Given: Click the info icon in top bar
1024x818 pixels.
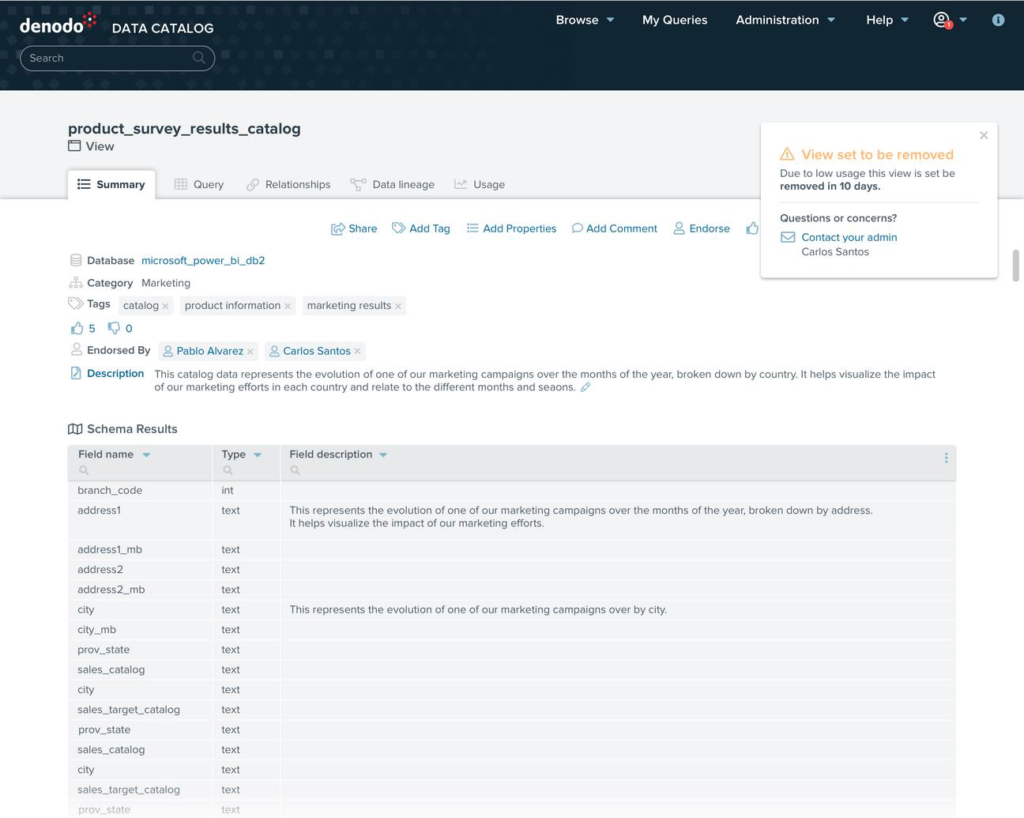Looking at the screenshot, I should (997, 20).
